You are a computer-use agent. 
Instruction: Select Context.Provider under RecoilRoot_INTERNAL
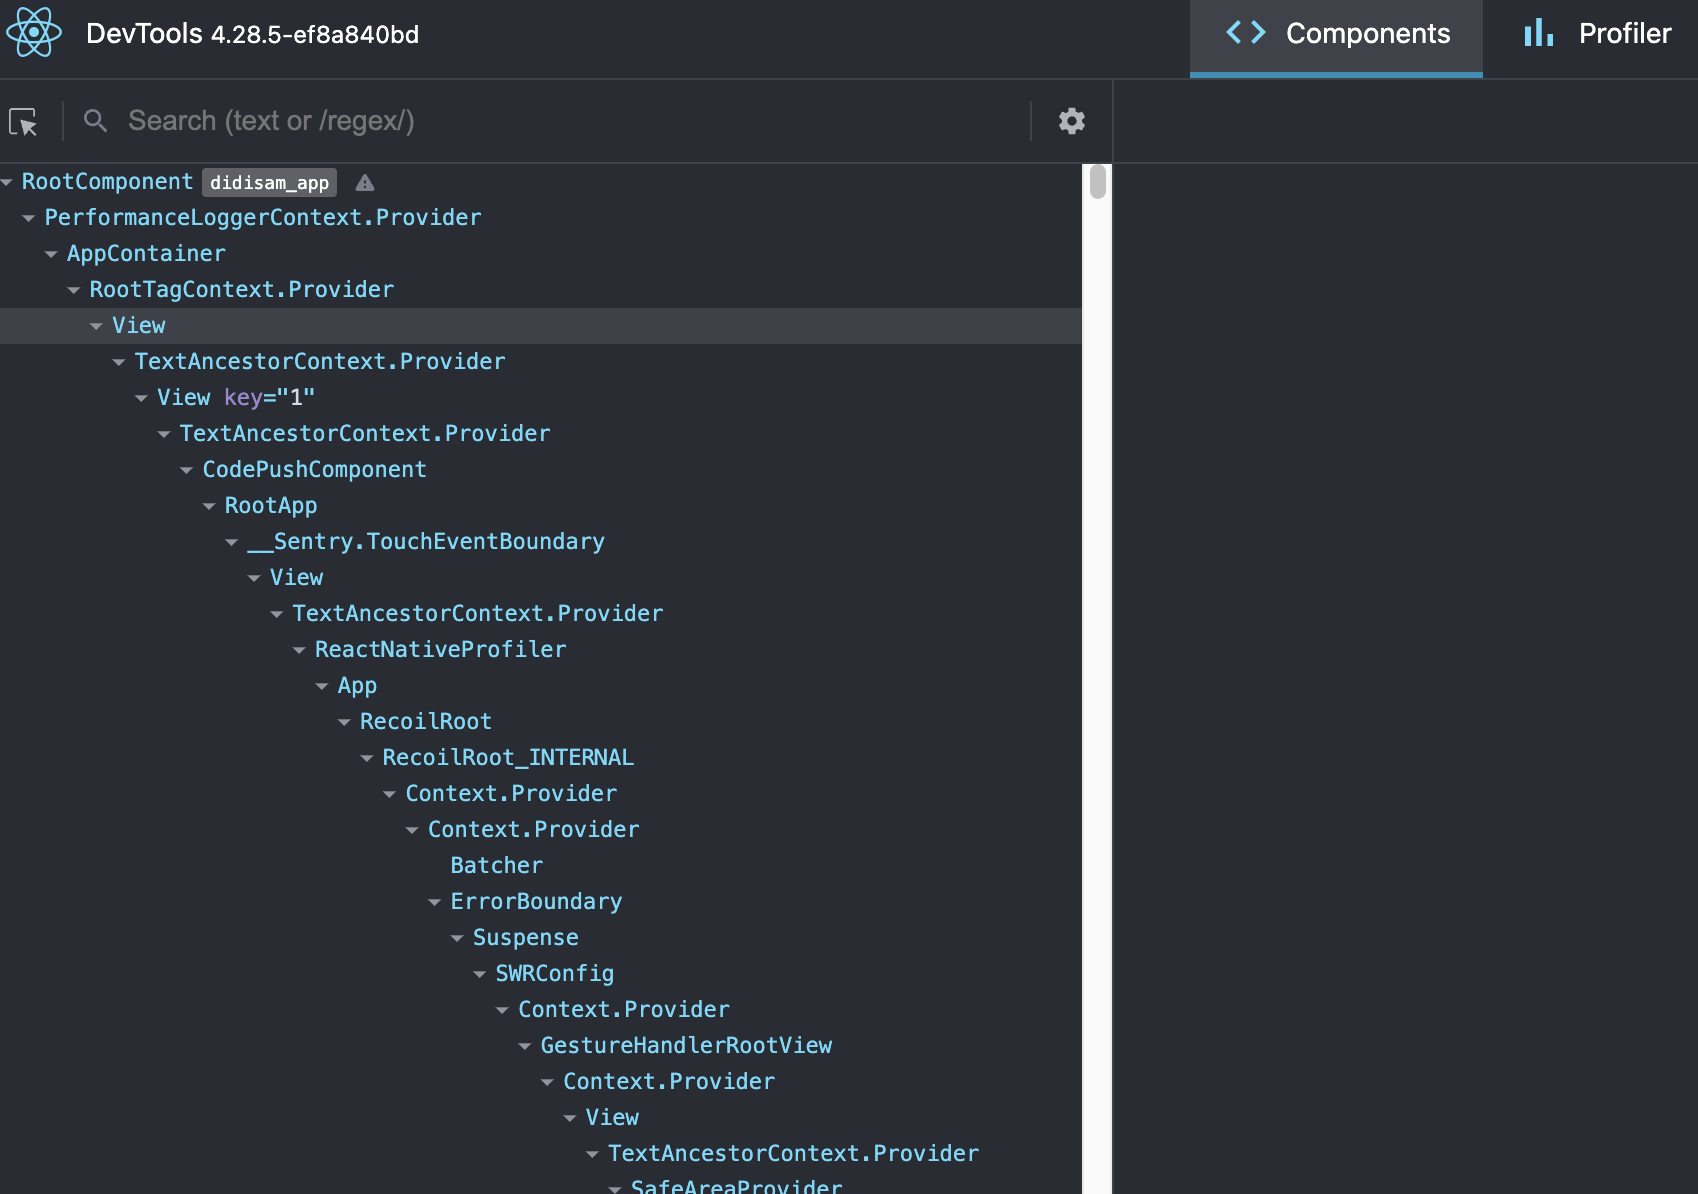[512, 794]
